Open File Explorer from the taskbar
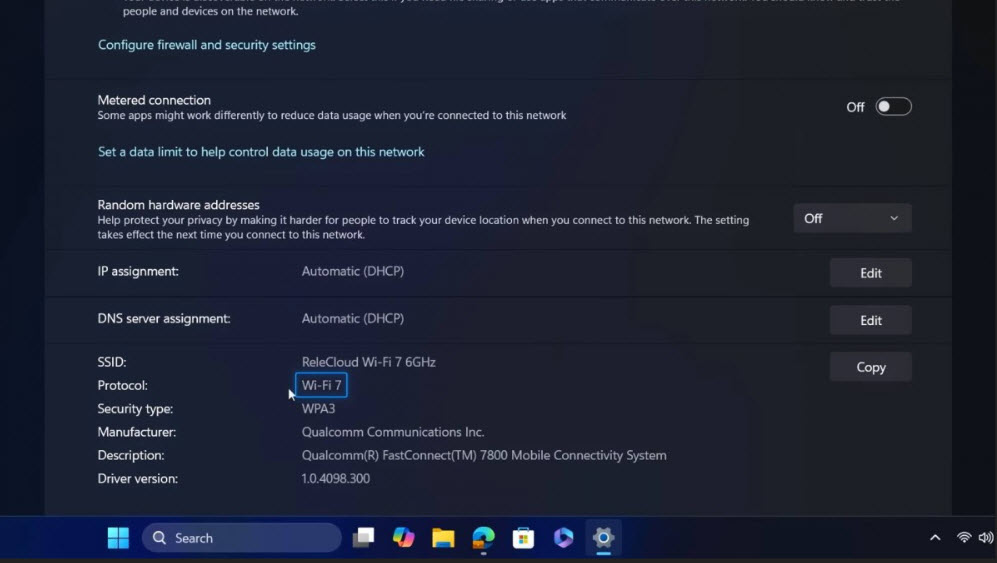 pyautogui.click(x=443, y=538)
